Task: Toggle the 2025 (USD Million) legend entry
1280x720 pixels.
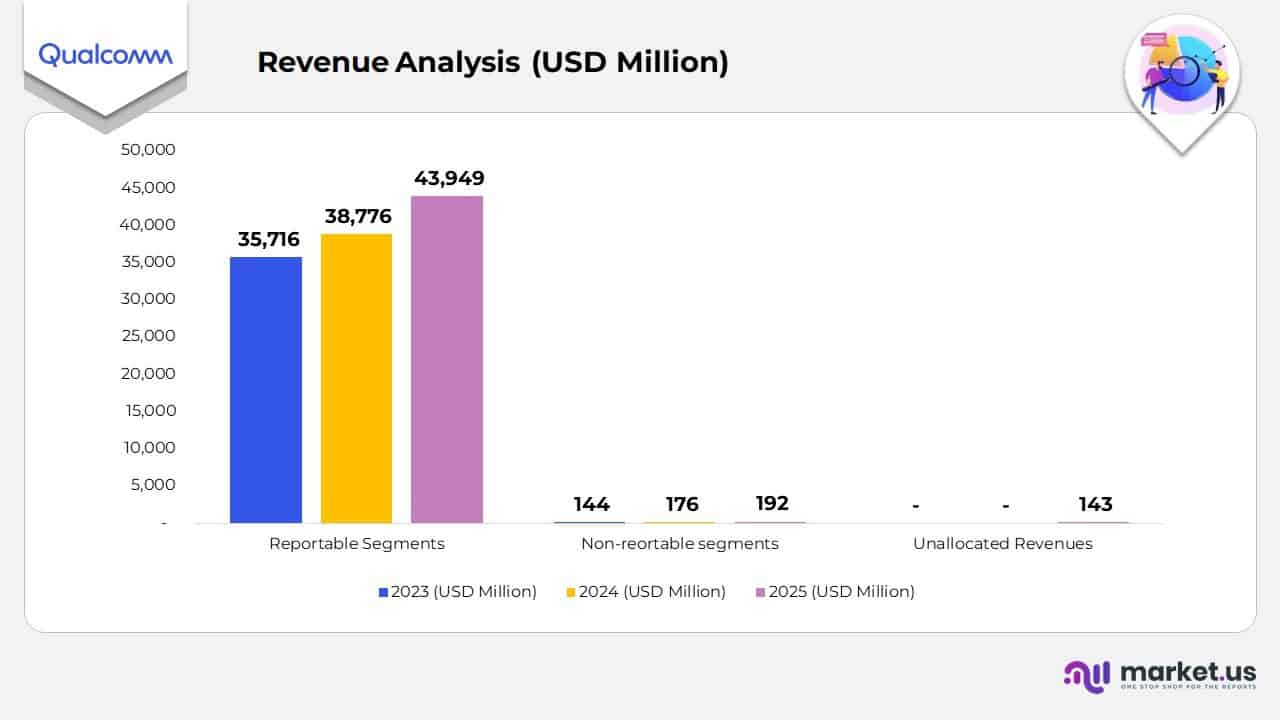Action: pyautogui.click(x=841, y=592)
